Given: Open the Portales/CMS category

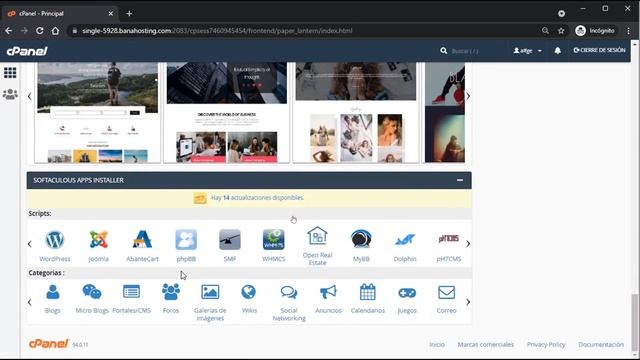Looking at the screenshot, I should coord(131,299).
